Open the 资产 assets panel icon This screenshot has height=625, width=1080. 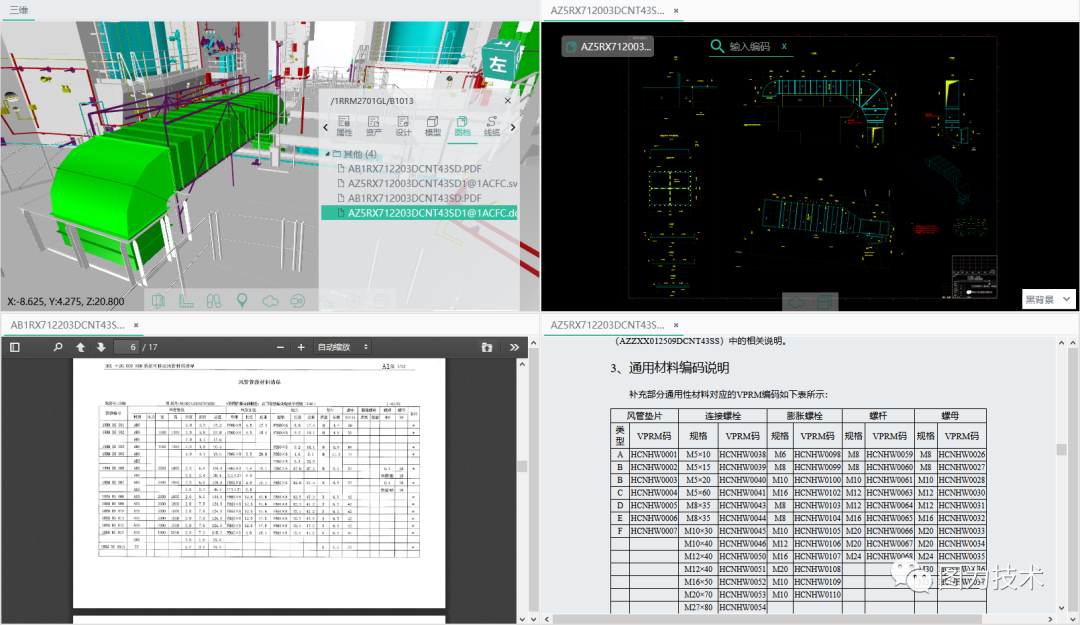[x=373, y=126]
